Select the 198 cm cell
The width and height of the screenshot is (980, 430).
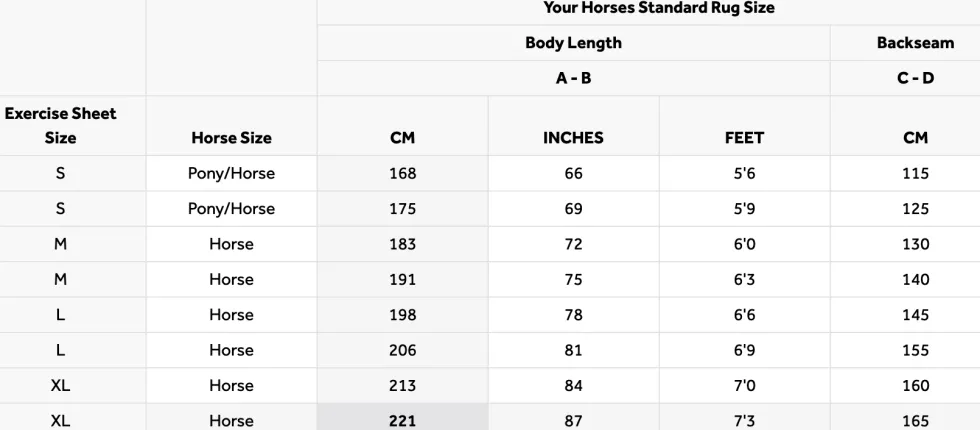(402, 314)
